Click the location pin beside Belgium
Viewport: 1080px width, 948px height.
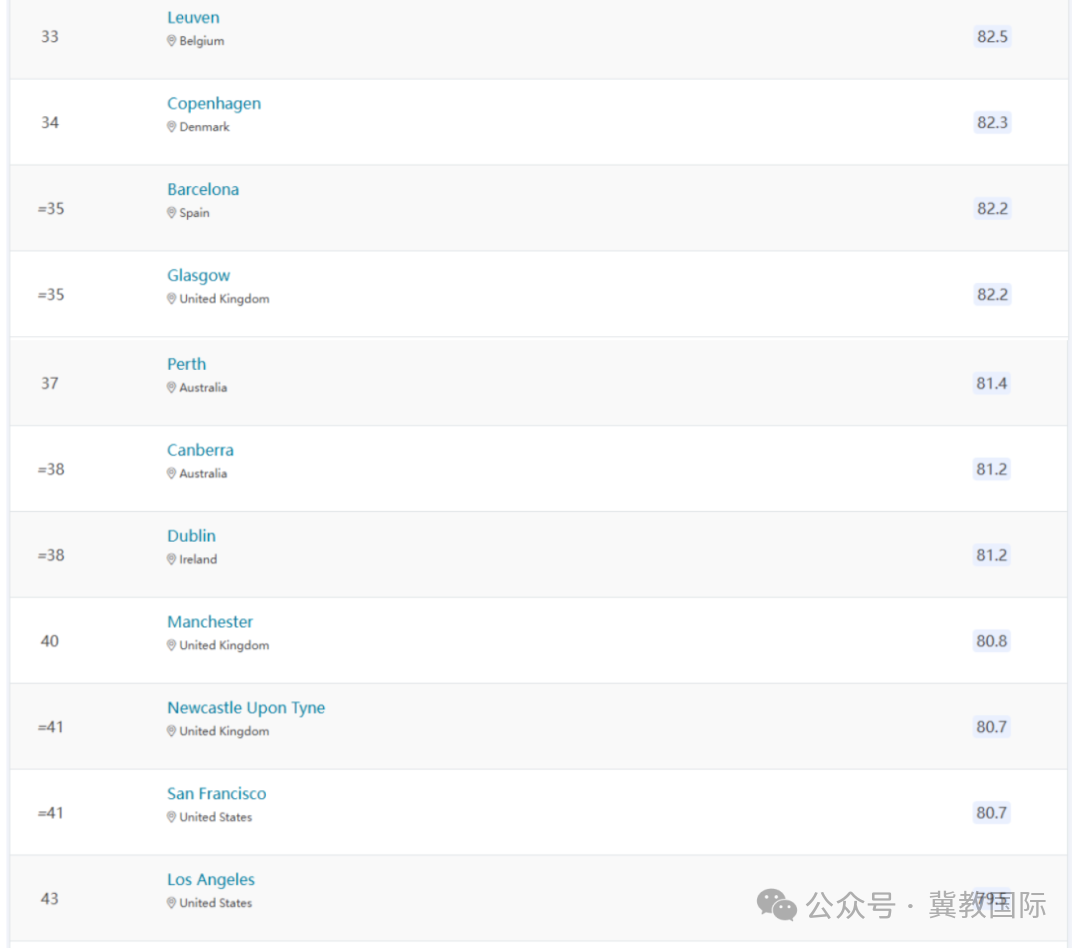[x=172, y=41]
